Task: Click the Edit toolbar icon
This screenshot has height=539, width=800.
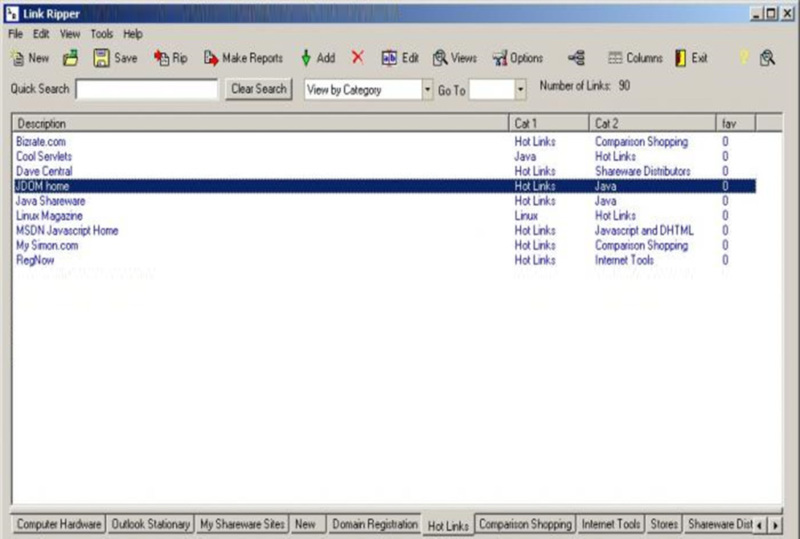Action: click(389, 58)
